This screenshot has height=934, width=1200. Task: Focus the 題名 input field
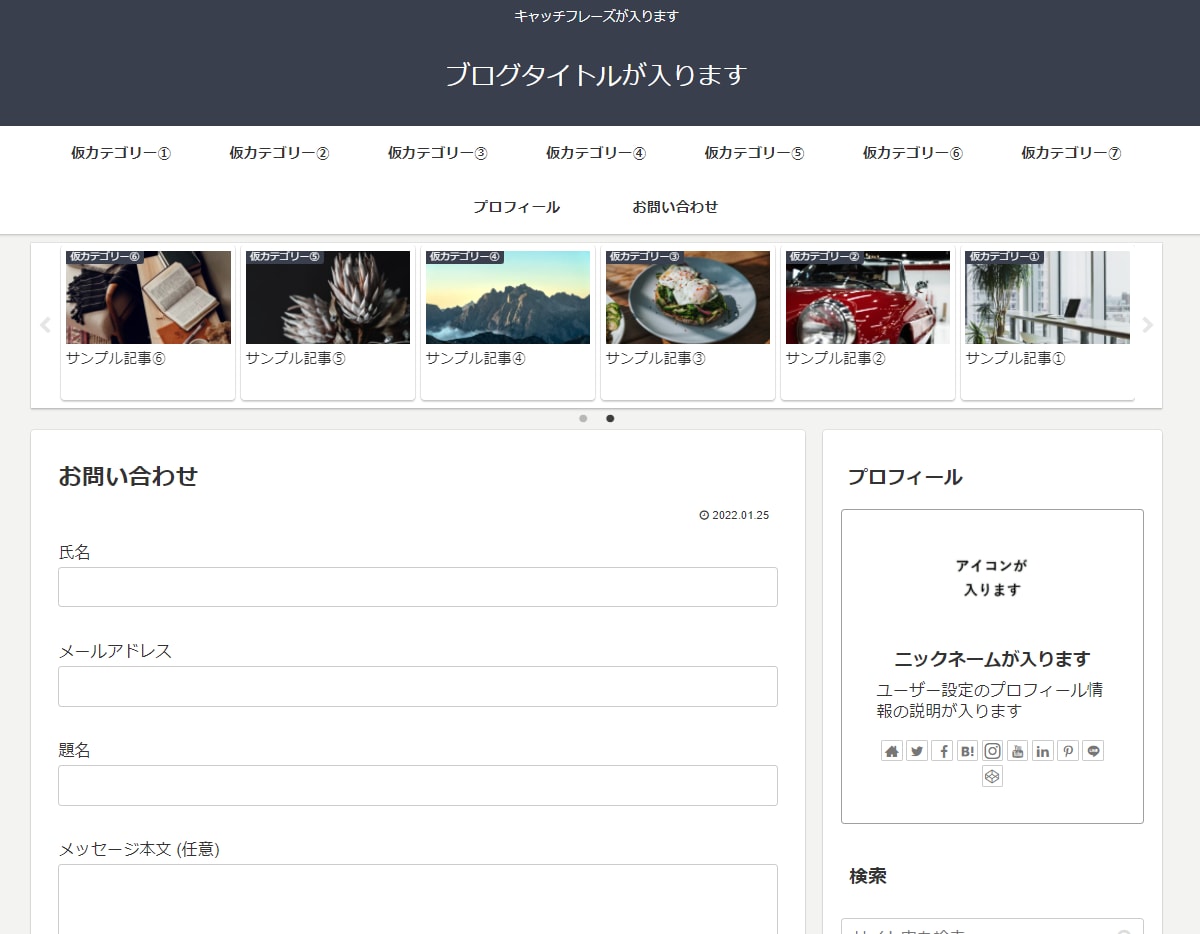click(418, 785)
